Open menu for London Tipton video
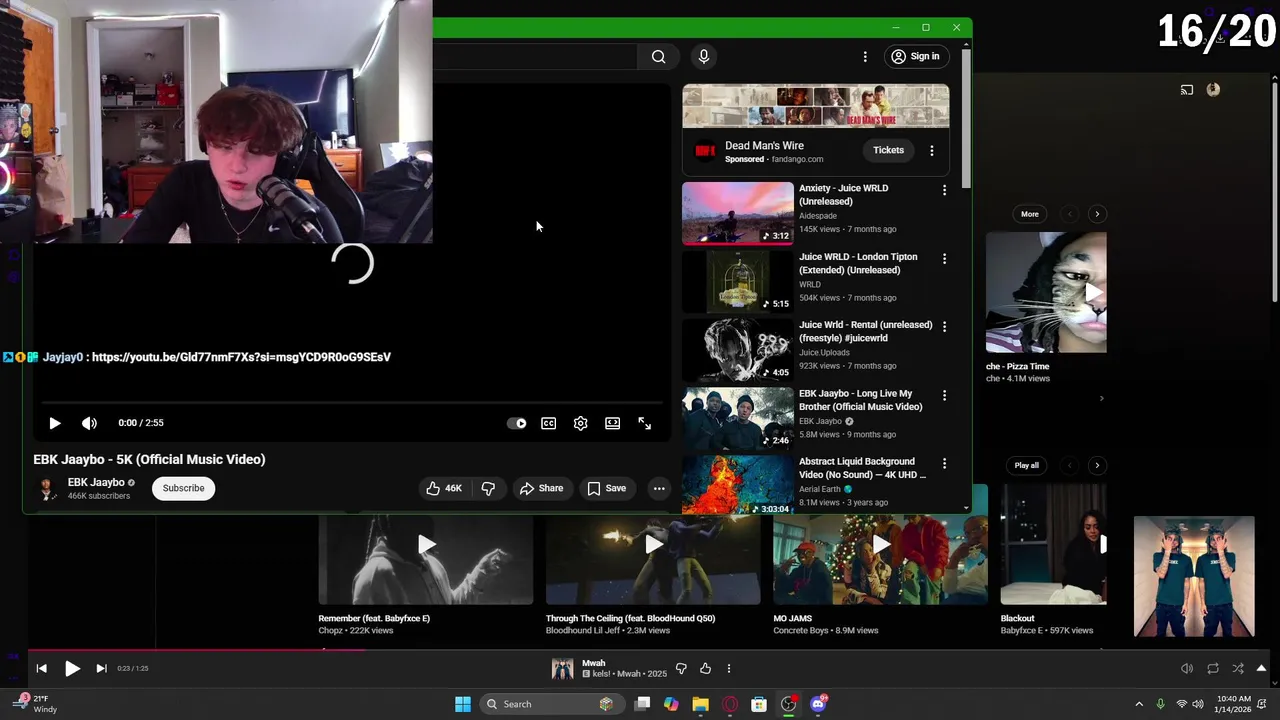Screen dimensions: 1280x720 click(x=944, y=258)
